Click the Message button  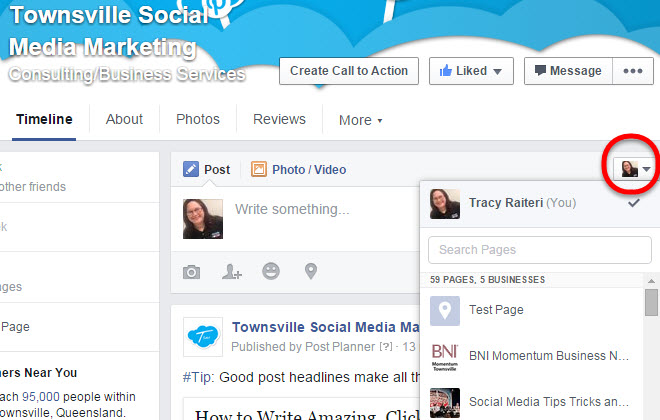568,71
